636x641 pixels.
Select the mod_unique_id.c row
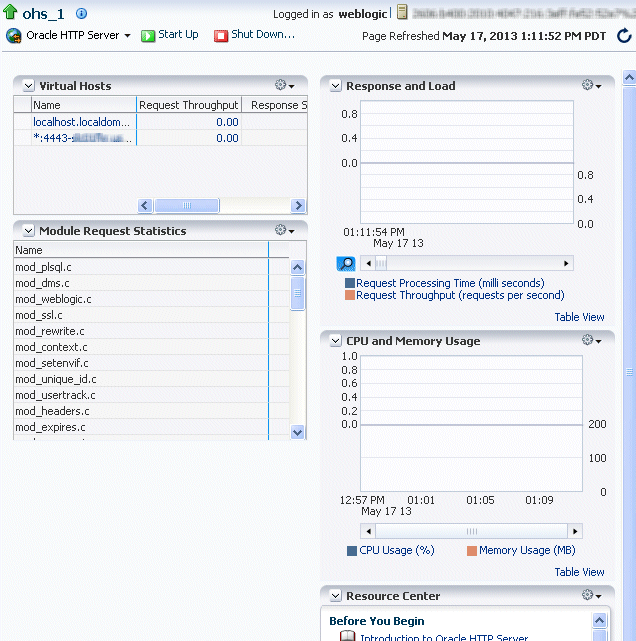tap(151, 379)
